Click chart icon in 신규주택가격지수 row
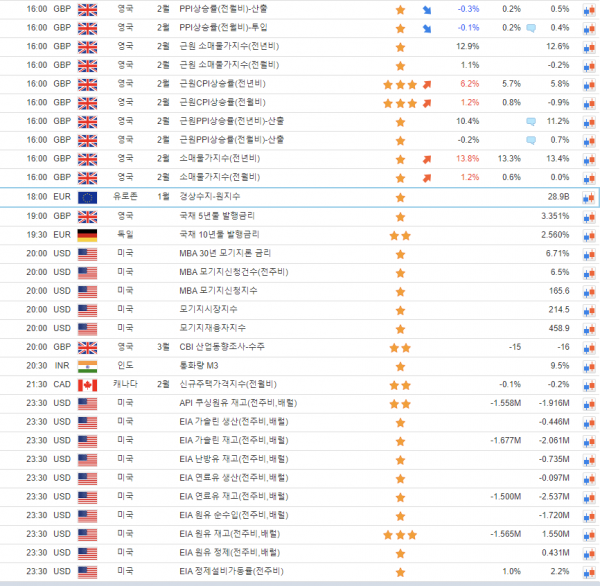Screen dimensions: 600x586 click(589, 384)
